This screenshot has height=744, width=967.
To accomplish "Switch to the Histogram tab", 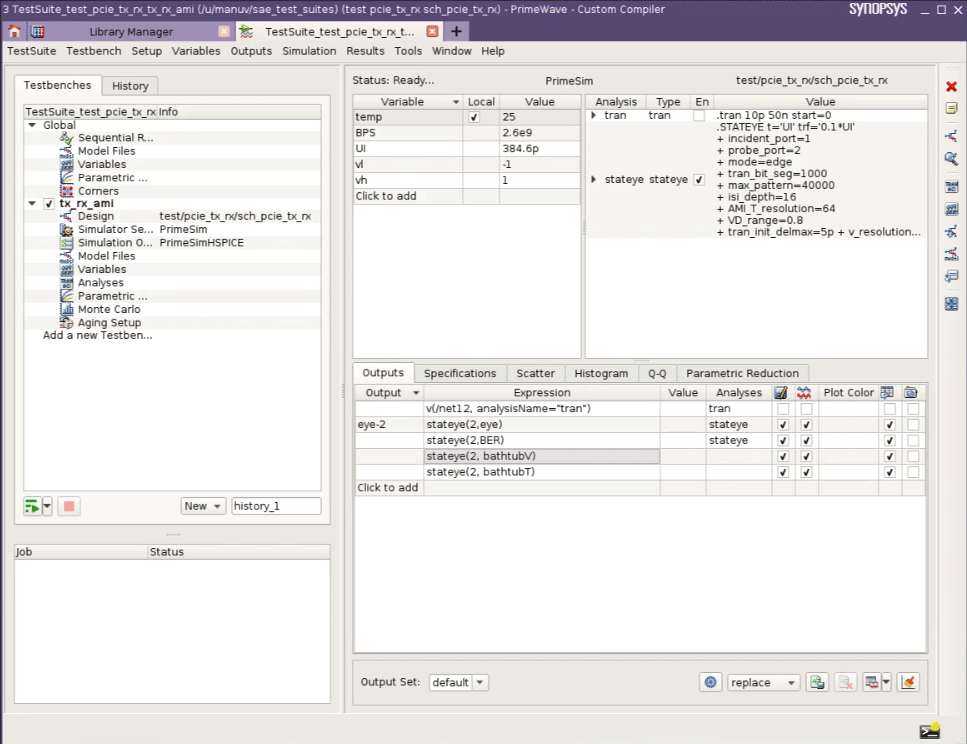I will pyautogui.click(x=600, y=373).
